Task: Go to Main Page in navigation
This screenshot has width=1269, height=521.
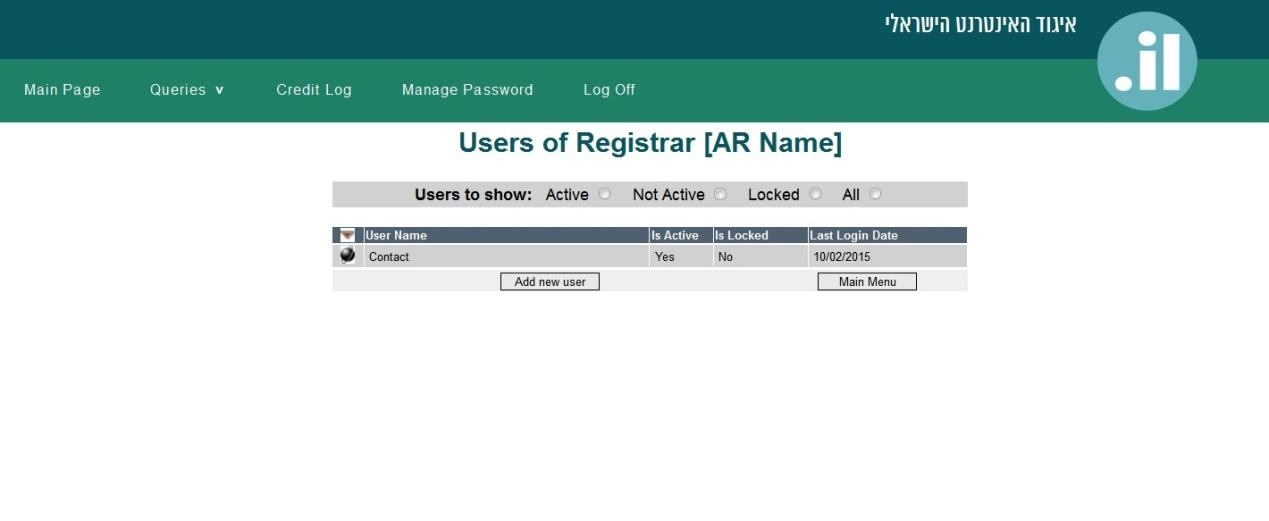Action: [62, 90]
